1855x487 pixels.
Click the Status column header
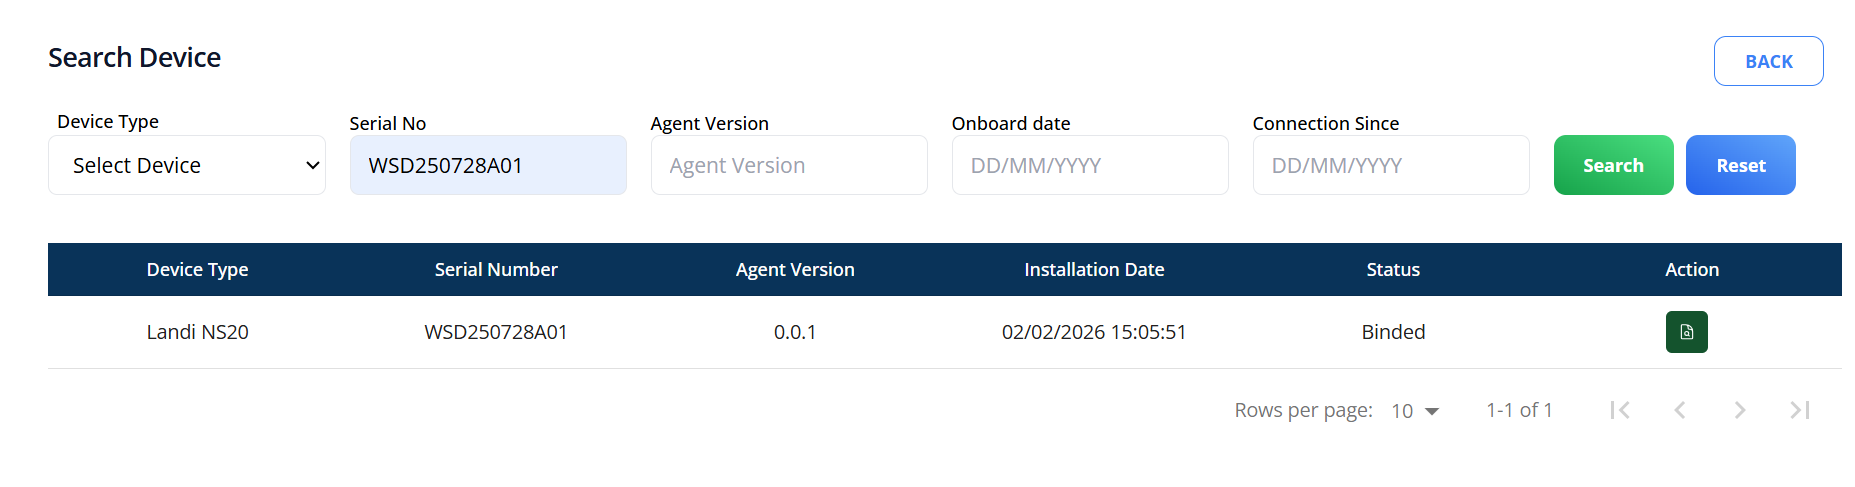1393,269
